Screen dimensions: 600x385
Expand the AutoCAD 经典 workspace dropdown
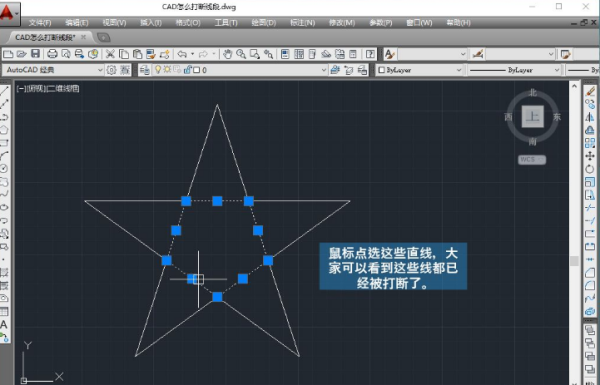click(x=100, y=70)
